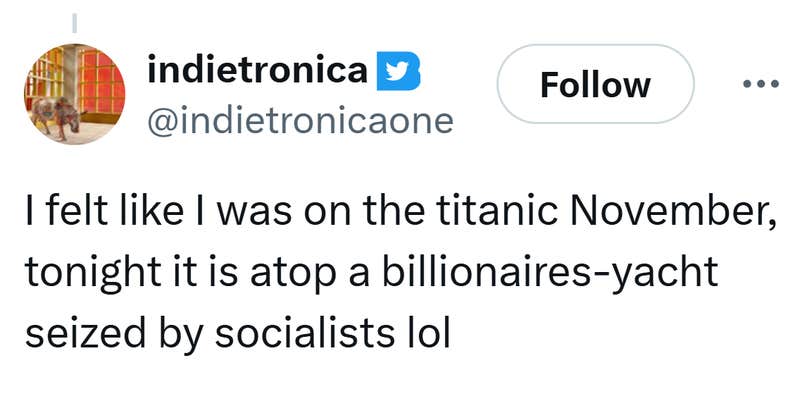This screenshot has width=800, height=401.
Task: Click the word 'Follow' inside the pill button
Action: click(595, 84)
